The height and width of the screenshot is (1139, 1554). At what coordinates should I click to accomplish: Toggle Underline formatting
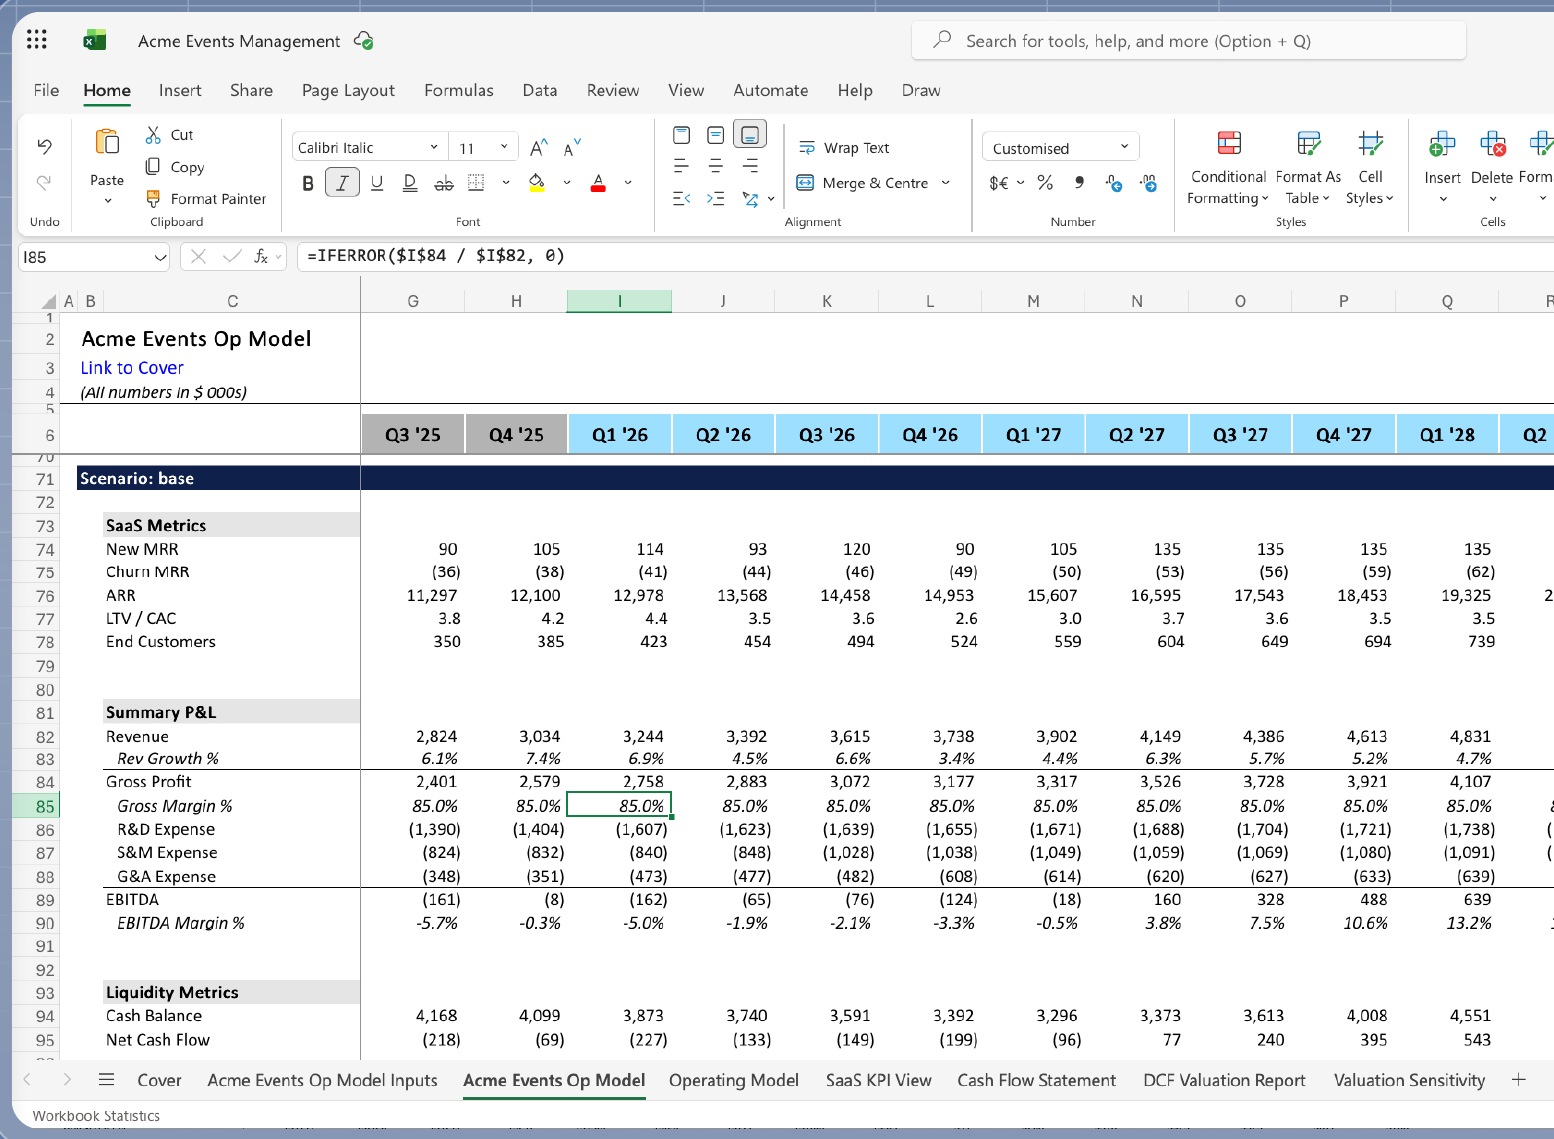click(x=377, y=183)
